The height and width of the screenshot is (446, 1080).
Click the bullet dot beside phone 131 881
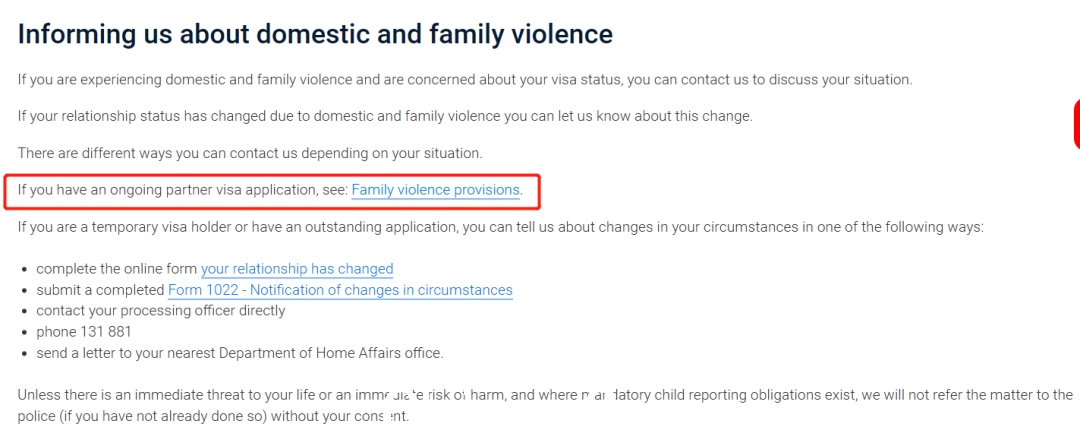click(25, 333)
